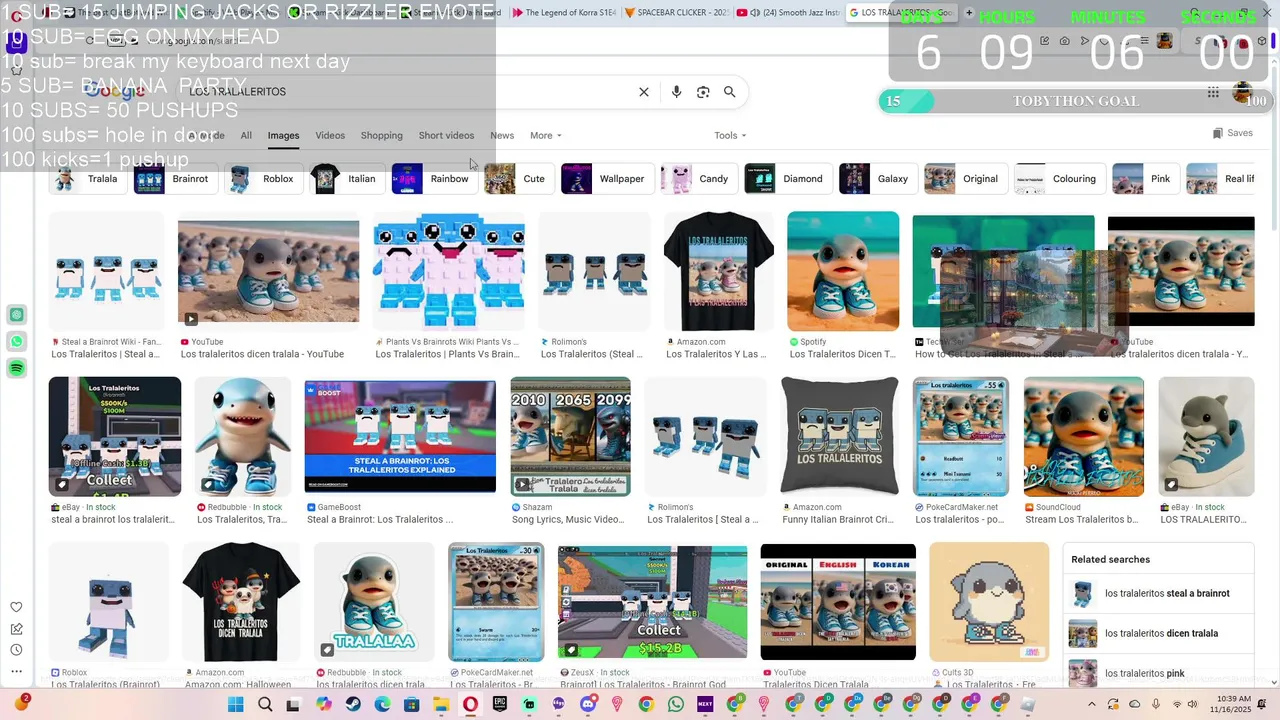1280x720 pixels.
Task: Open the Original English Korean YouTube thumbnail
Action: click(838, 602)
